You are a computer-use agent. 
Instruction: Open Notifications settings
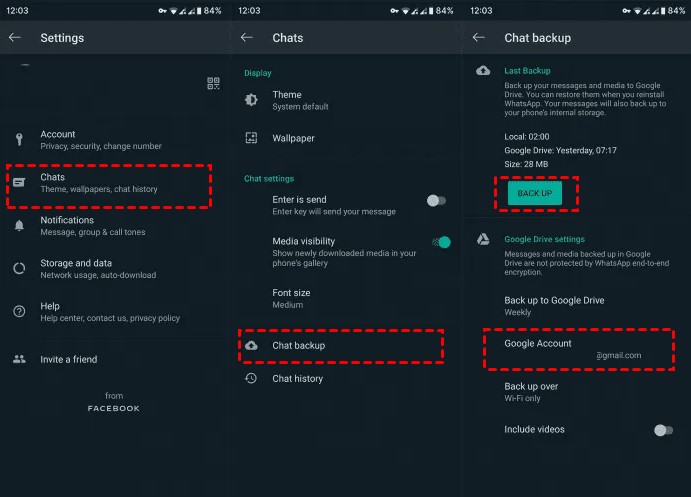tap(115, 225)
